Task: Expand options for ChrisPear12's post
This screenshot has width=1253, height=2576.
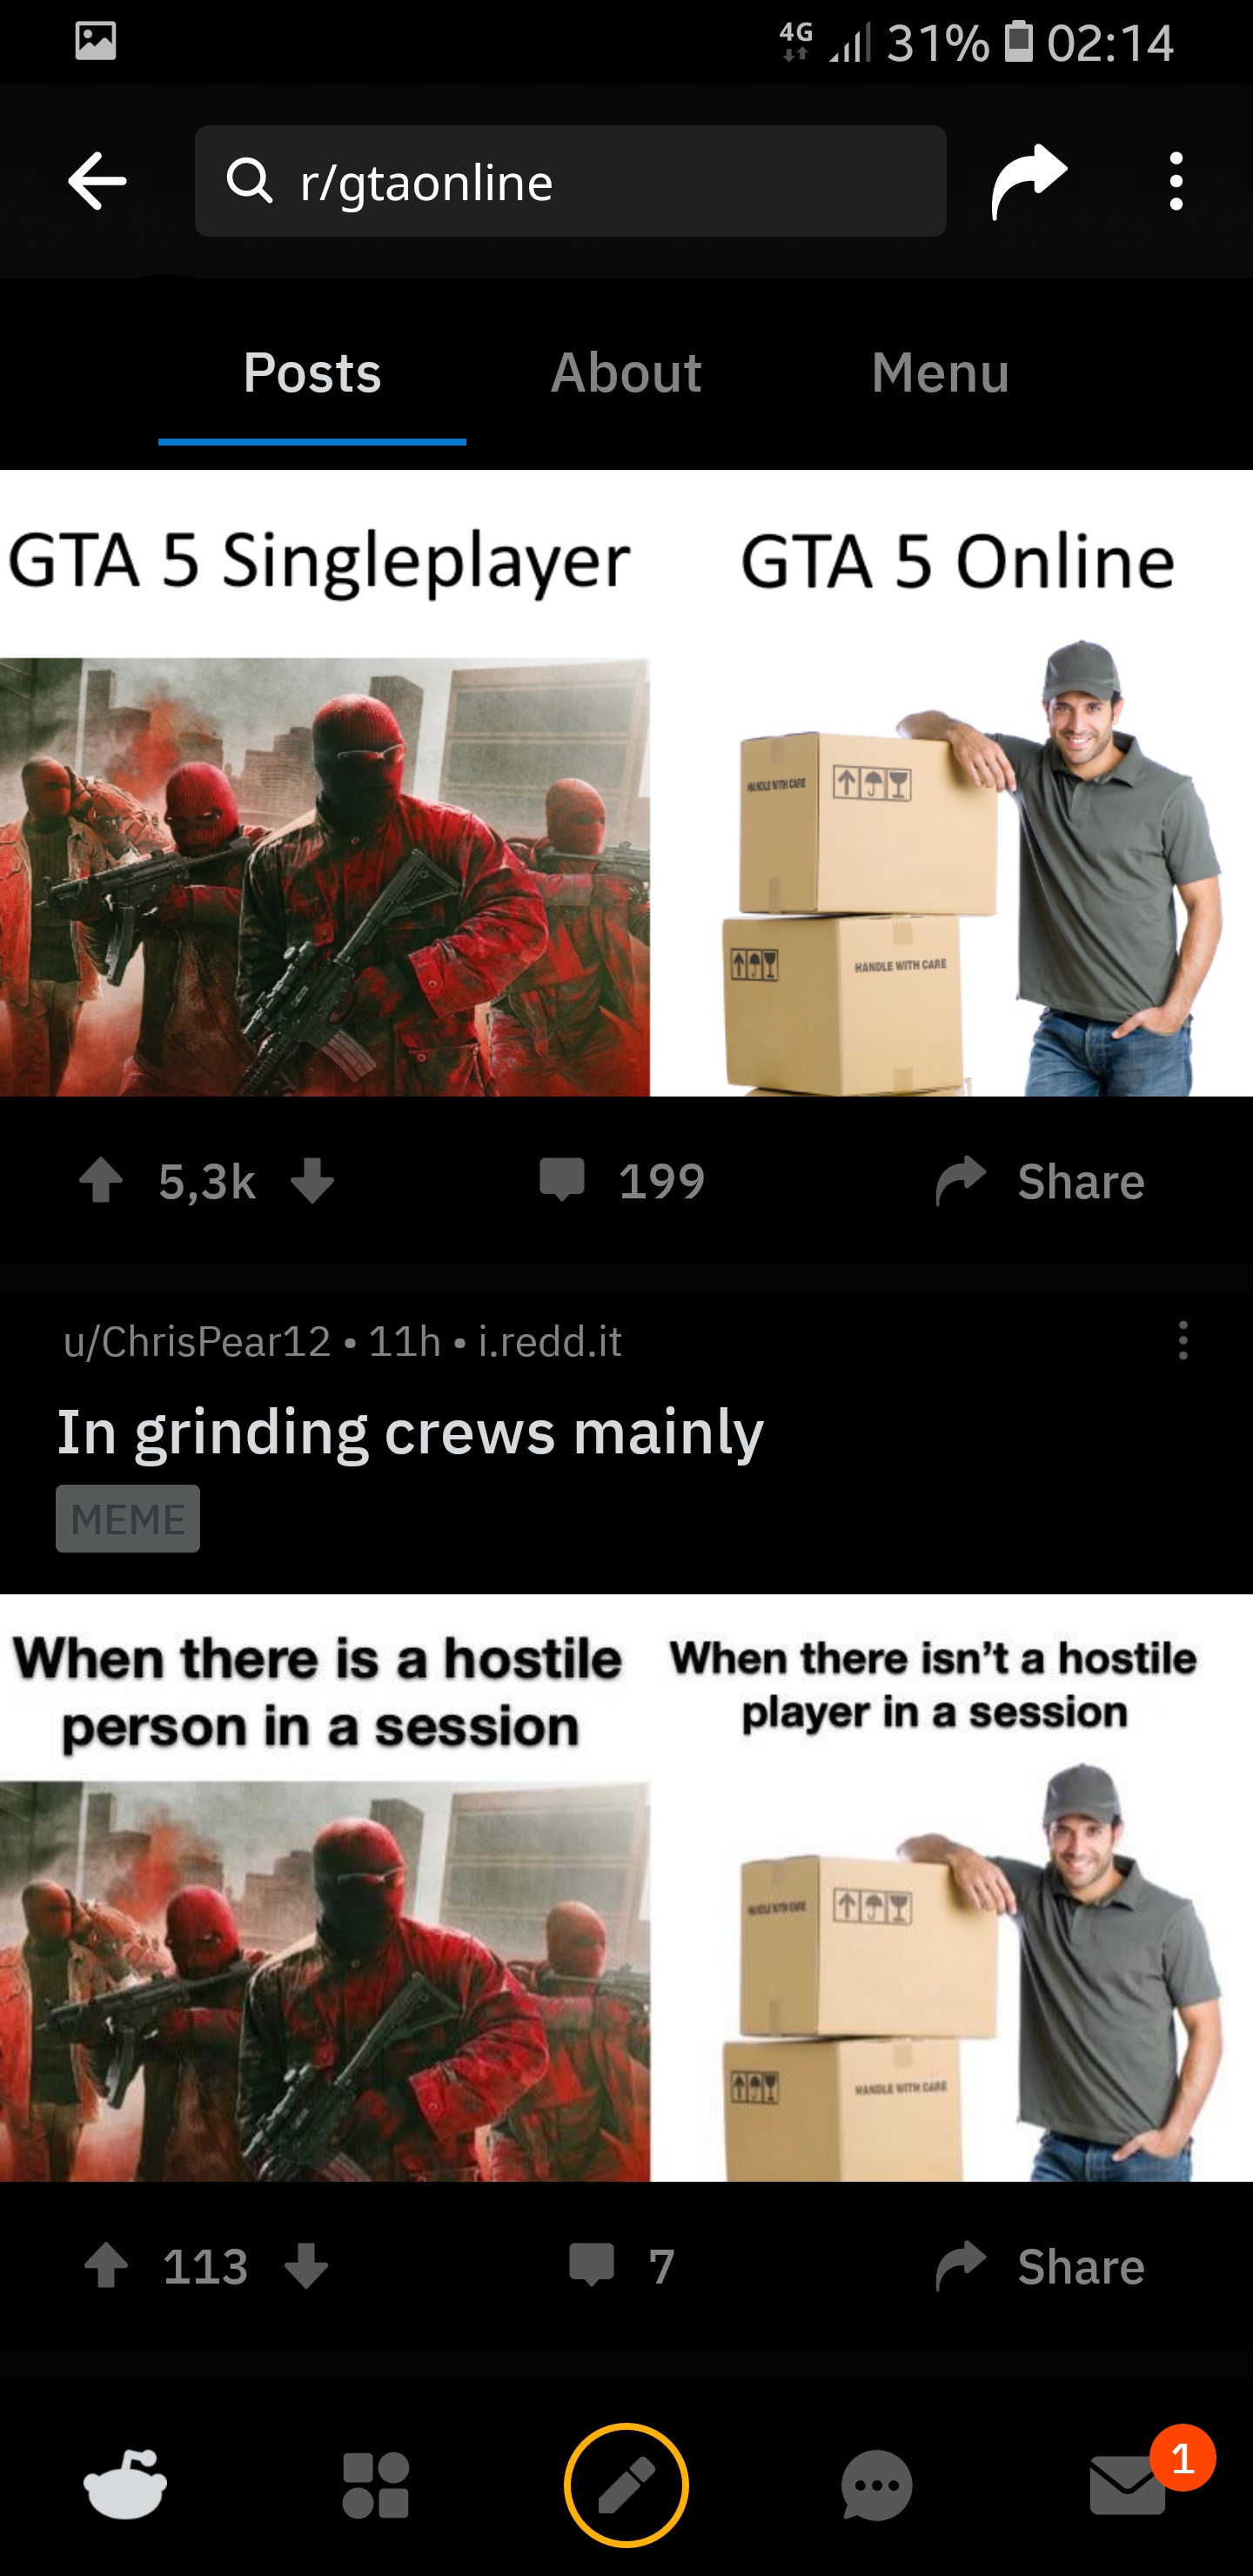Action: click(x=1183, y=1340)
